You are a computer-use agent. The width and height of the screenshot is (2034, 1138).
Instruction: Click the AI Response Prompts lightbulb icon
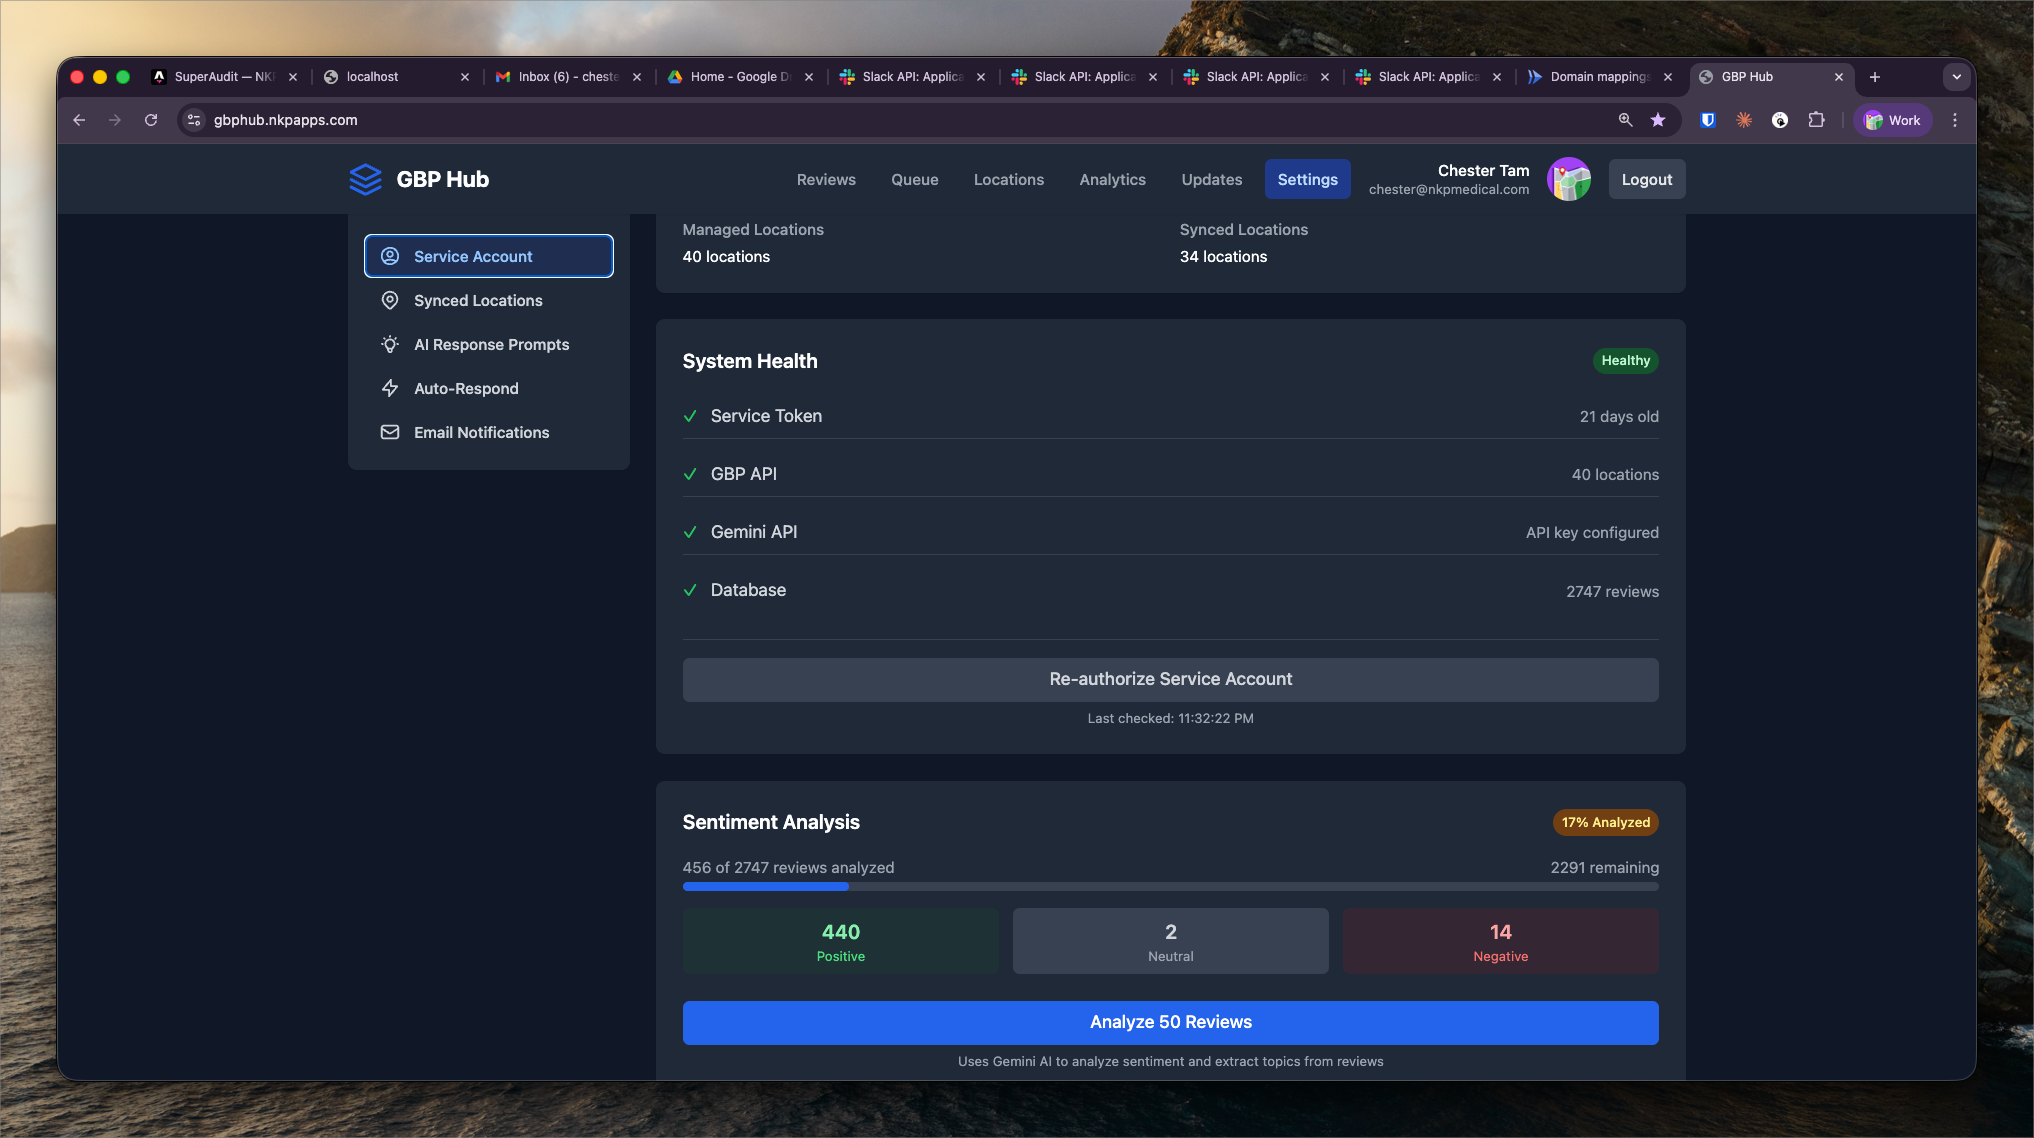390,344
